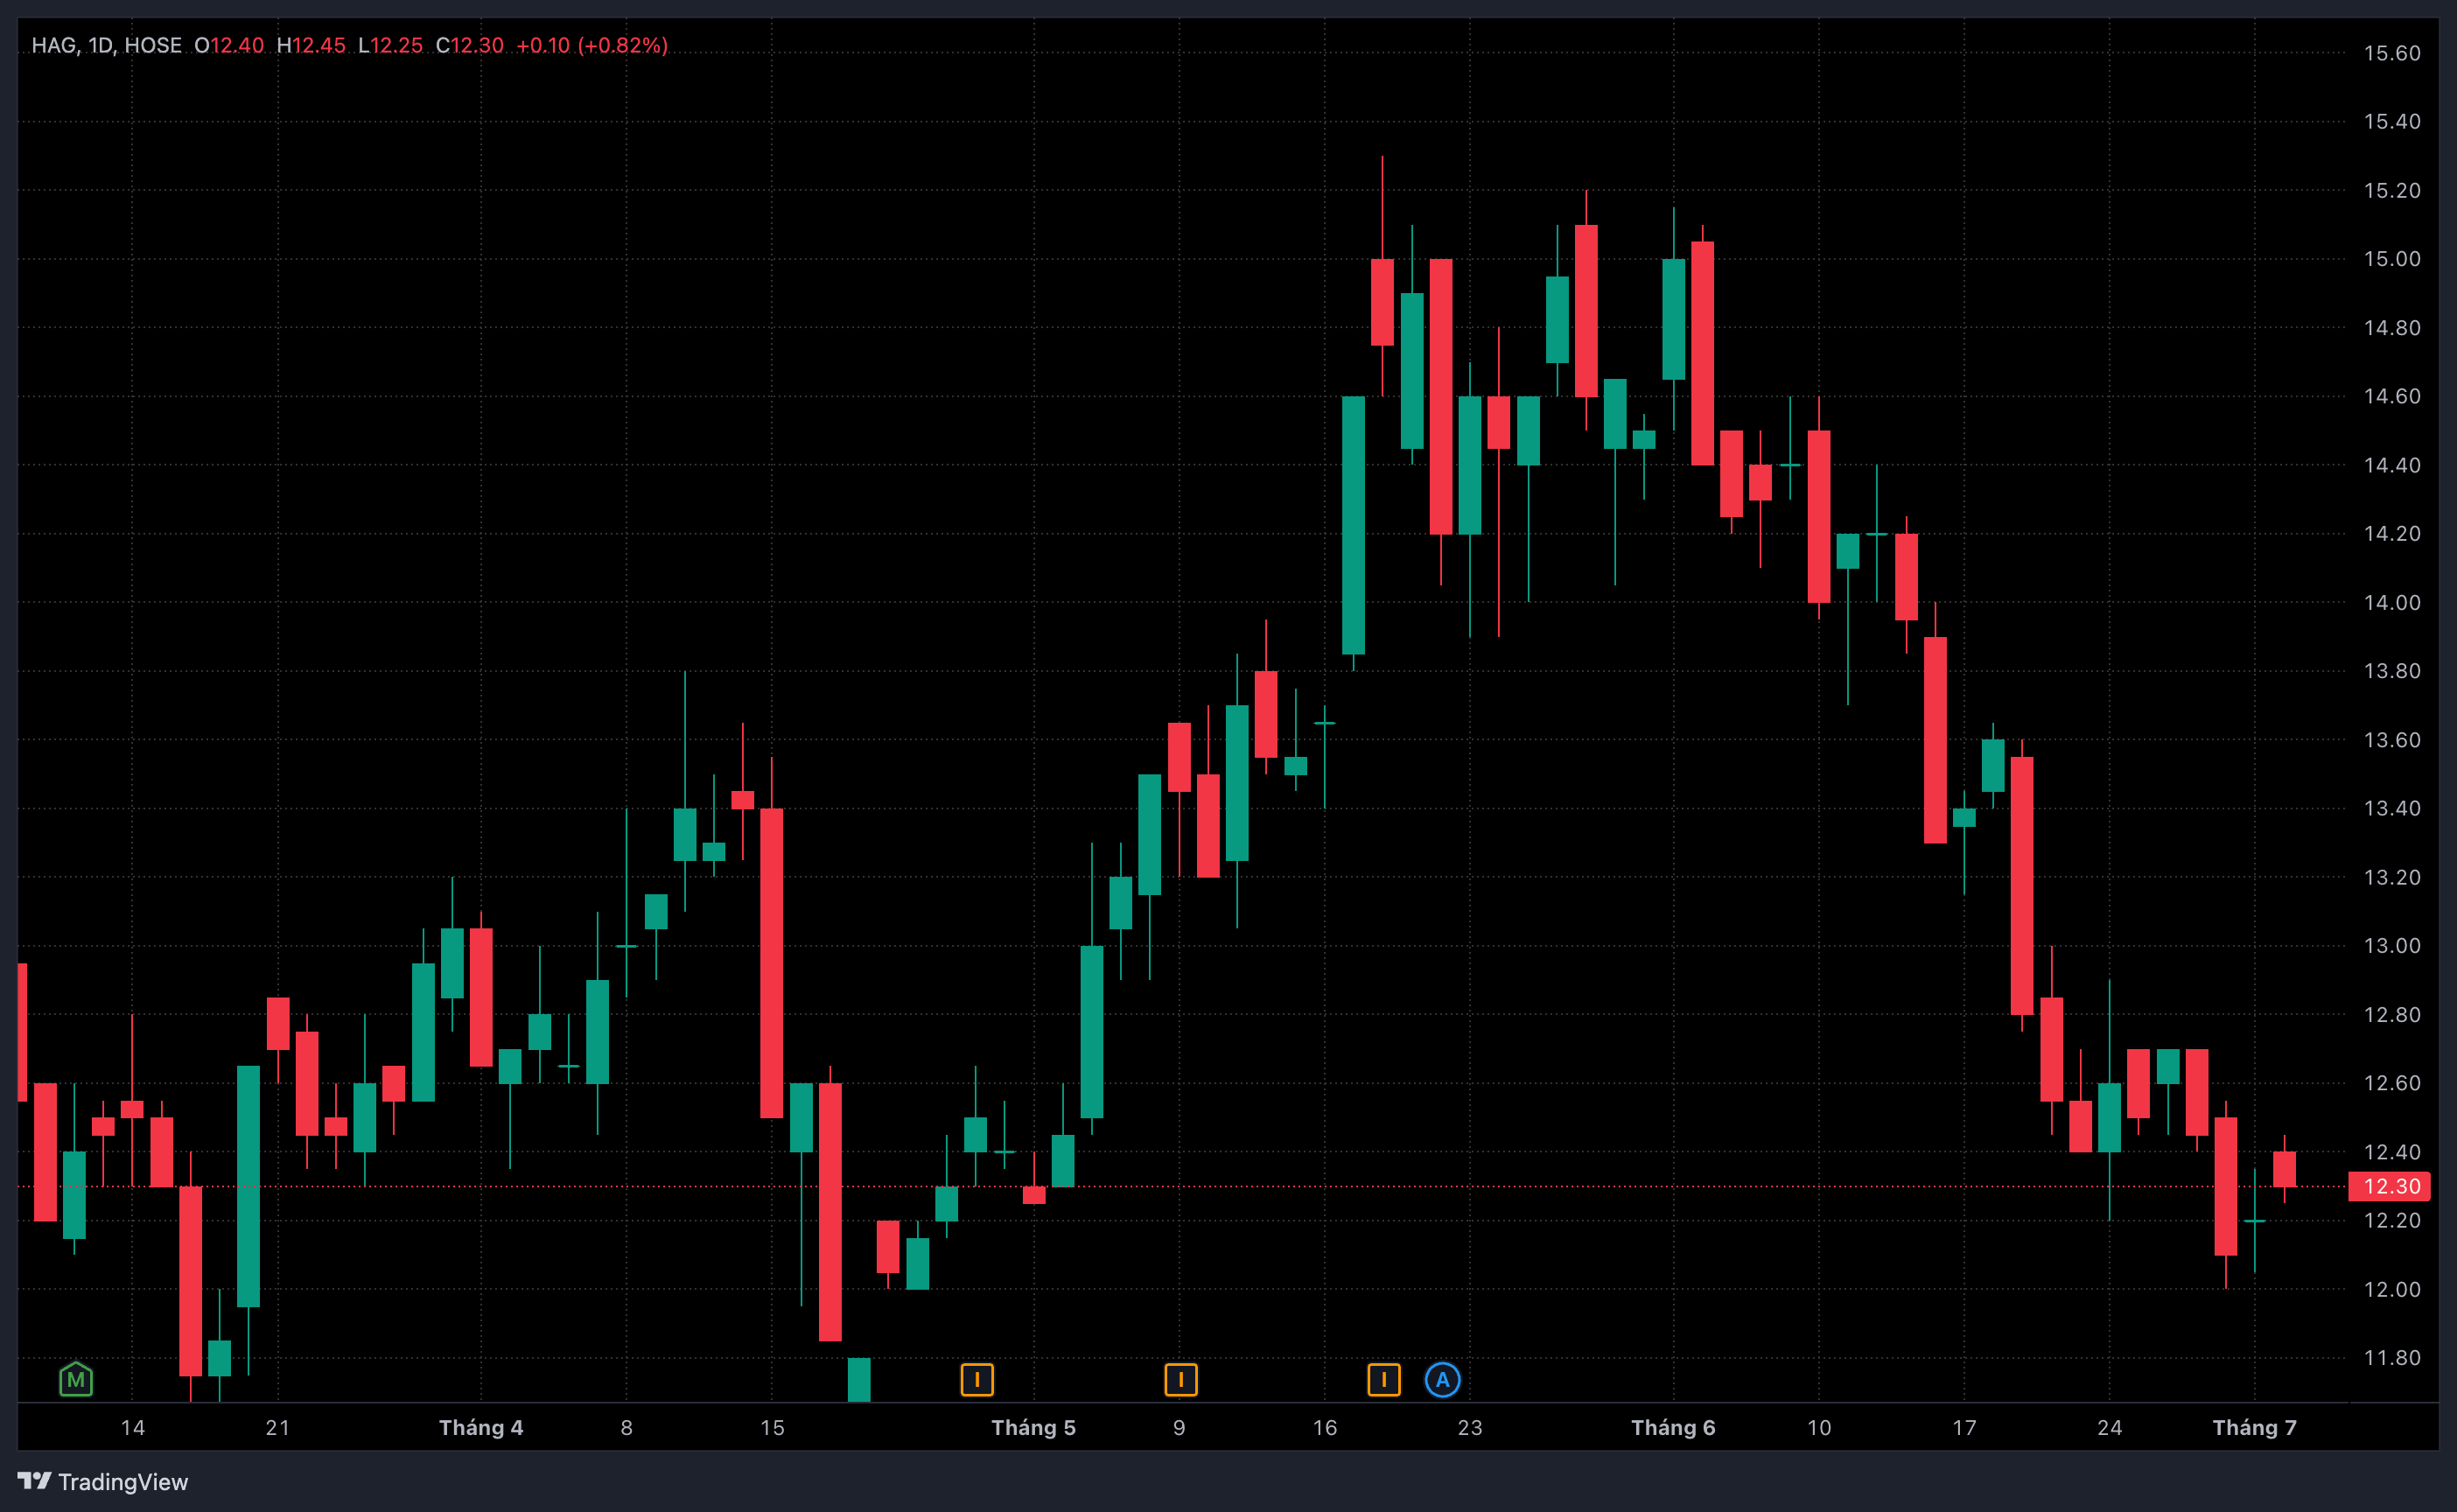Click the 14.40 price axis label
This screenshot has height=1512, width=2457.
(x=2392, y=465)
